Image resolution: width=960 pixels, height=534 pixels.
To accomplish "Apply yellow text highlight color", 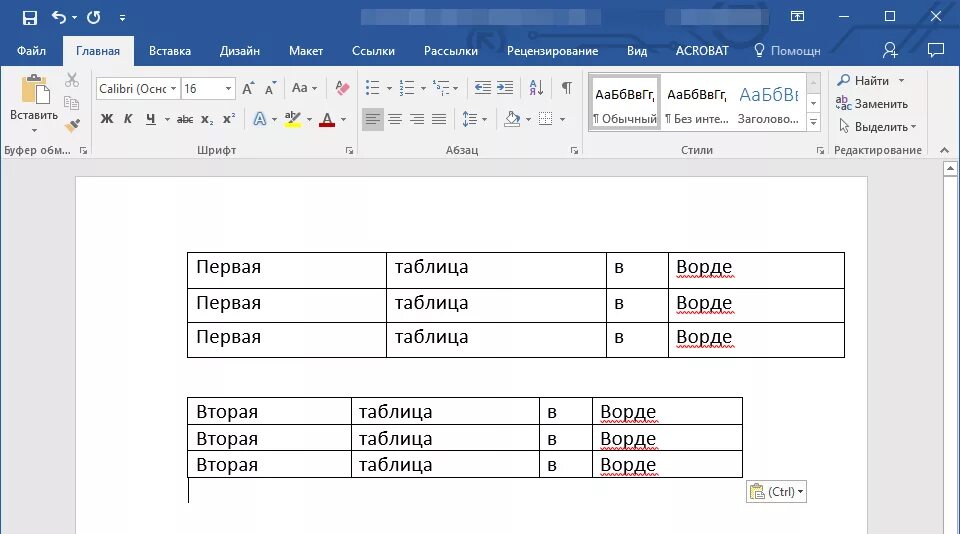I will tap(293, 119).
